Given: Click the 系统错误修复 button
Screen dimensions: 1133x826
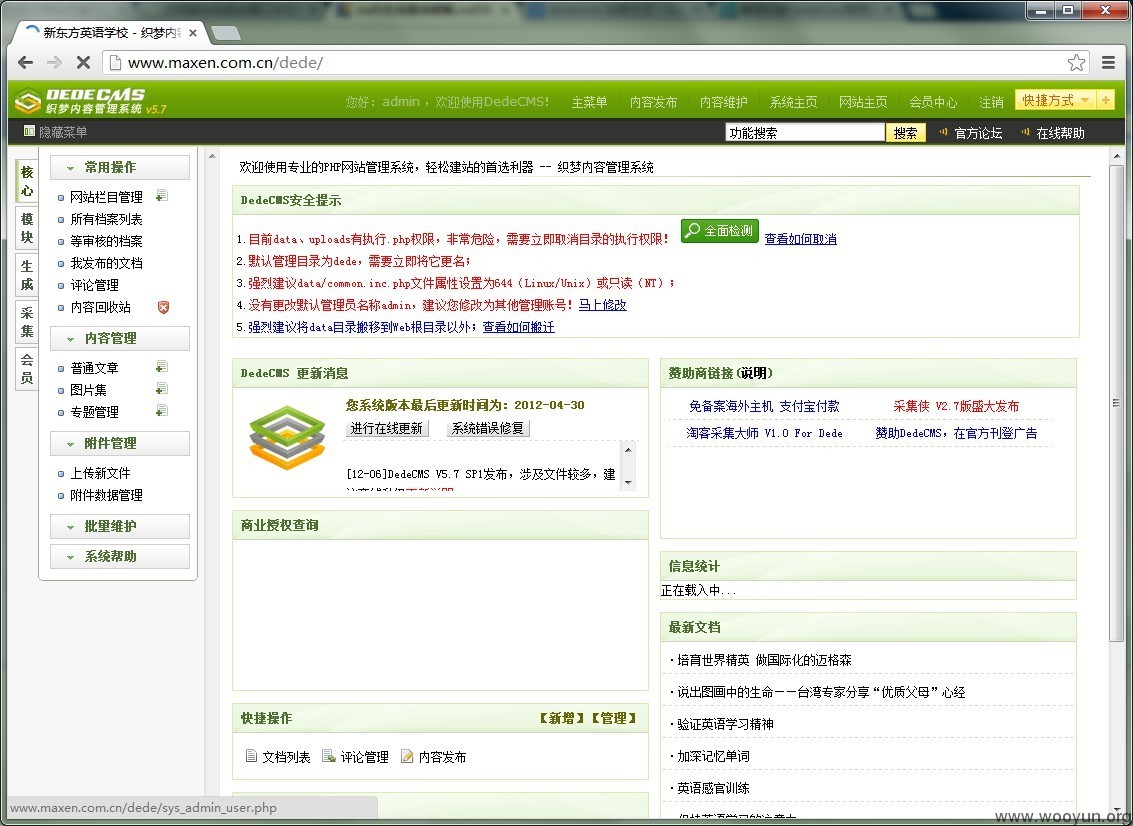Looking at the screenshot, I should pyautogui.click(x=488, y=428).
